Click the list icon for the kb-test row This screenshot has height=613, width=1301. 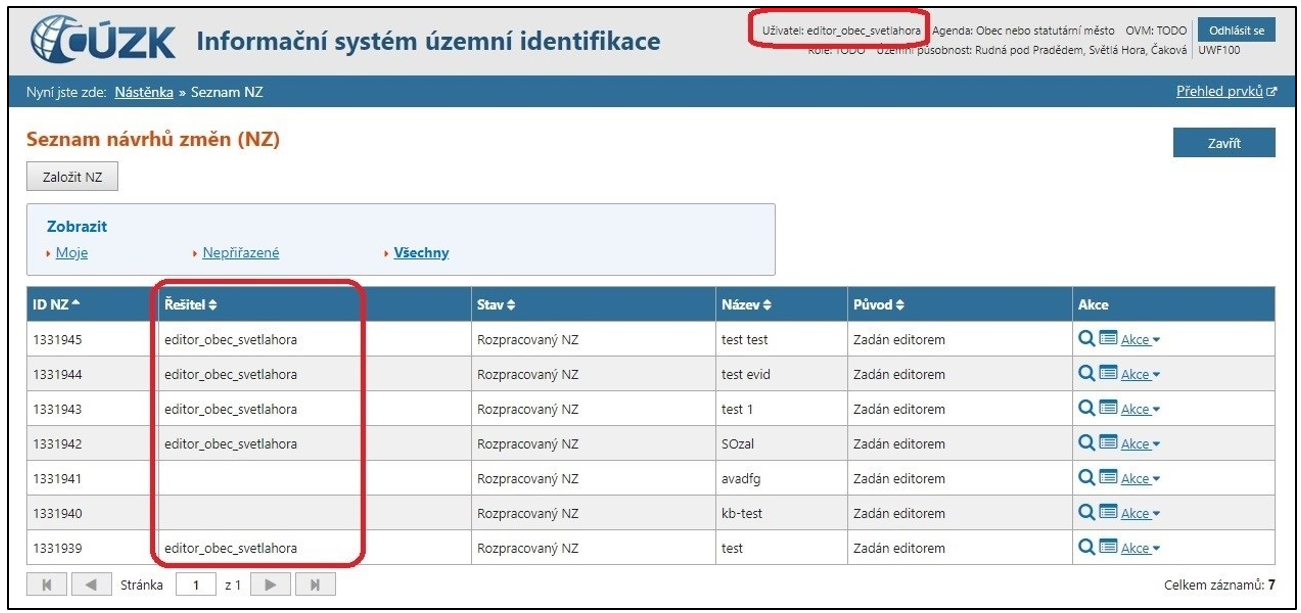pyautogui.click(x=1108, y=513)
